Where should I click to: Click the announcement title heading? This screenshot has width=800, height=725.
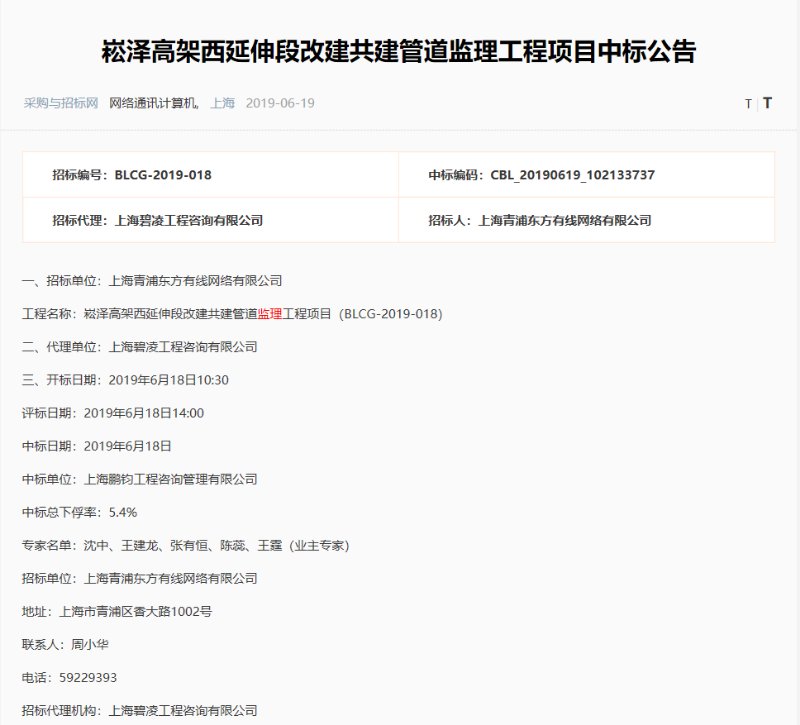[x=399, y=51]
